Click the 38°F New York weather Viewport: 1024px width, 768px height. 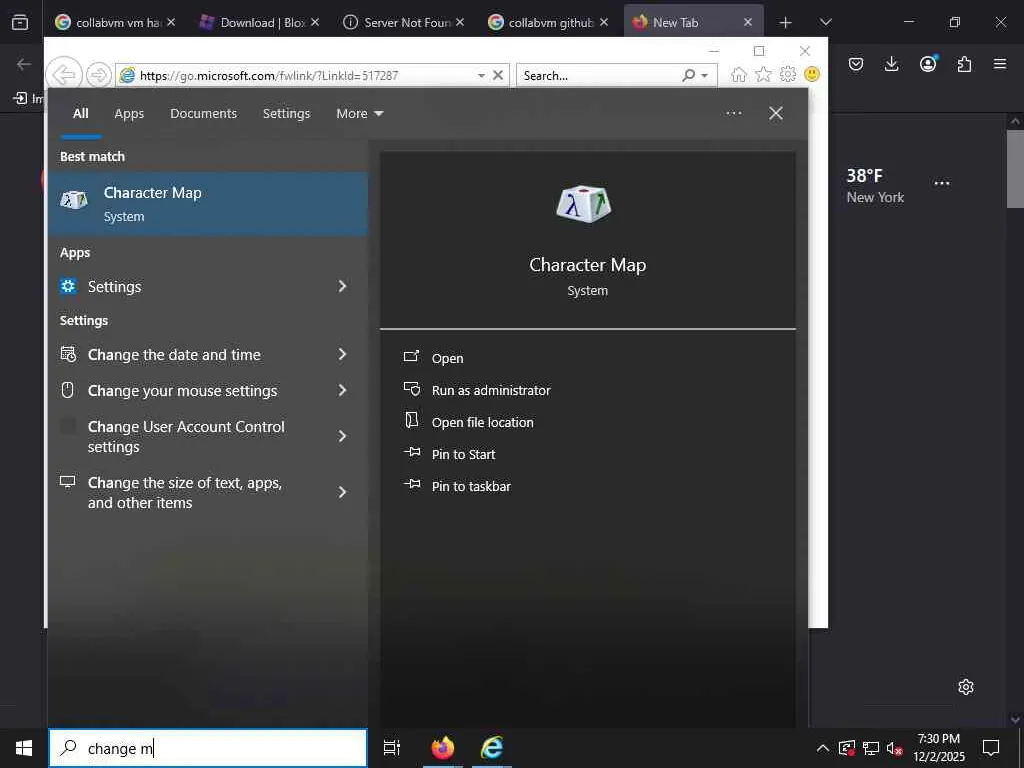(875, 185)
